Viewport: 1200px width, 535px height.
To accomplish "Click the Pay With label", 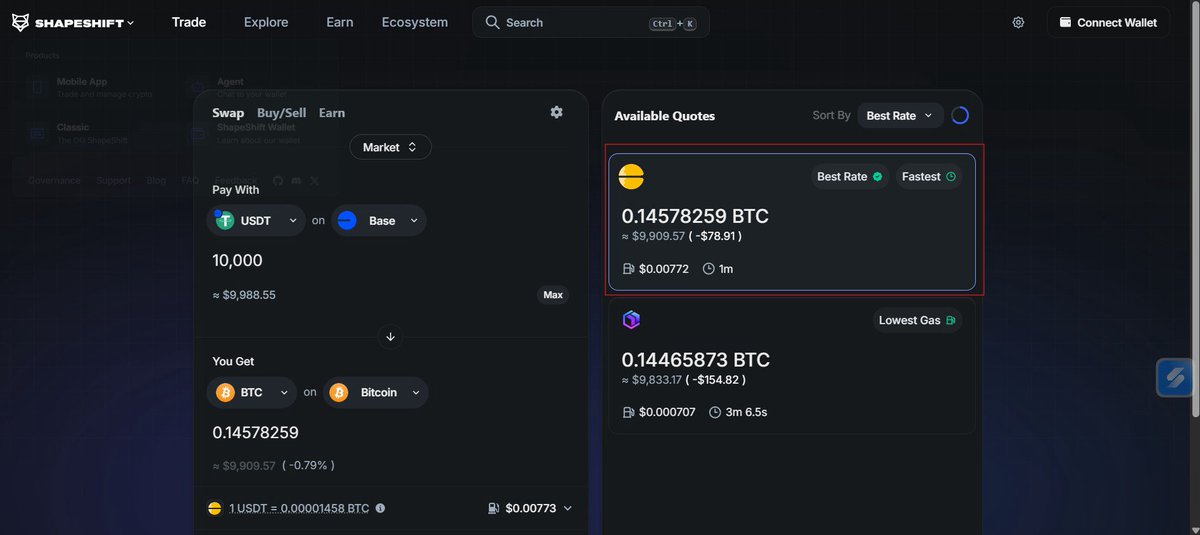I will pos(236,189).
